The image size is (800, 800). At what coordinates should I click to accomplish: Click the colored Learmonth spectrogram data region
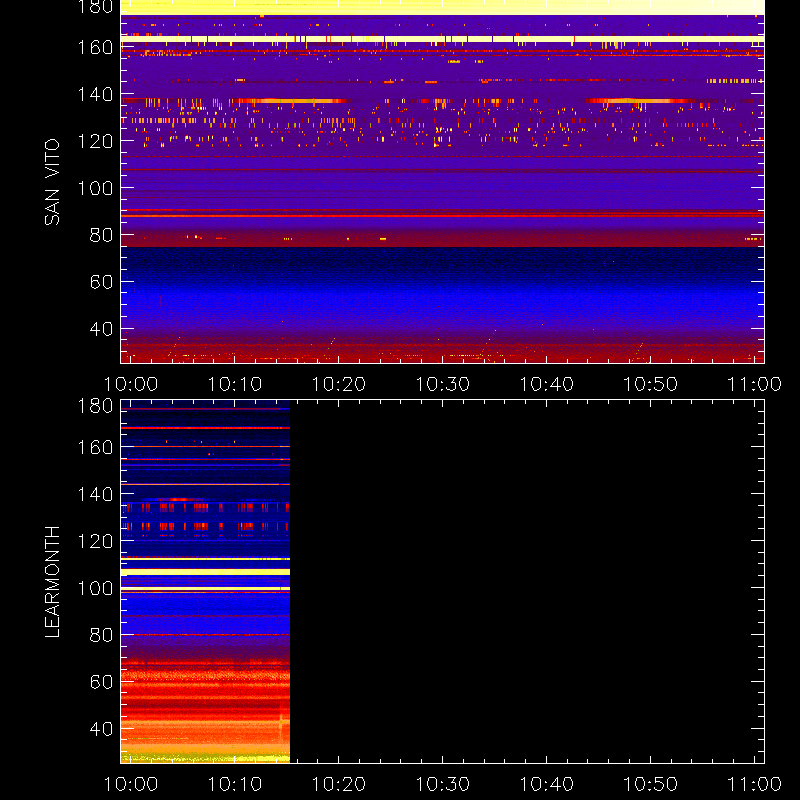click(x=205, y=582)
